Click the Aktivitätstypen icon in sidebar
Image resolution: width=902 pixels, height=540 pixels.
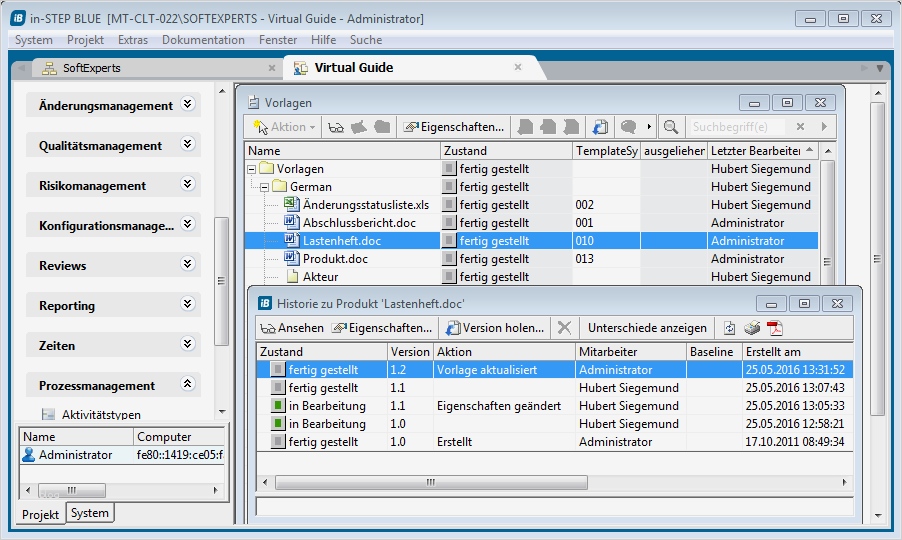[48, 414]
